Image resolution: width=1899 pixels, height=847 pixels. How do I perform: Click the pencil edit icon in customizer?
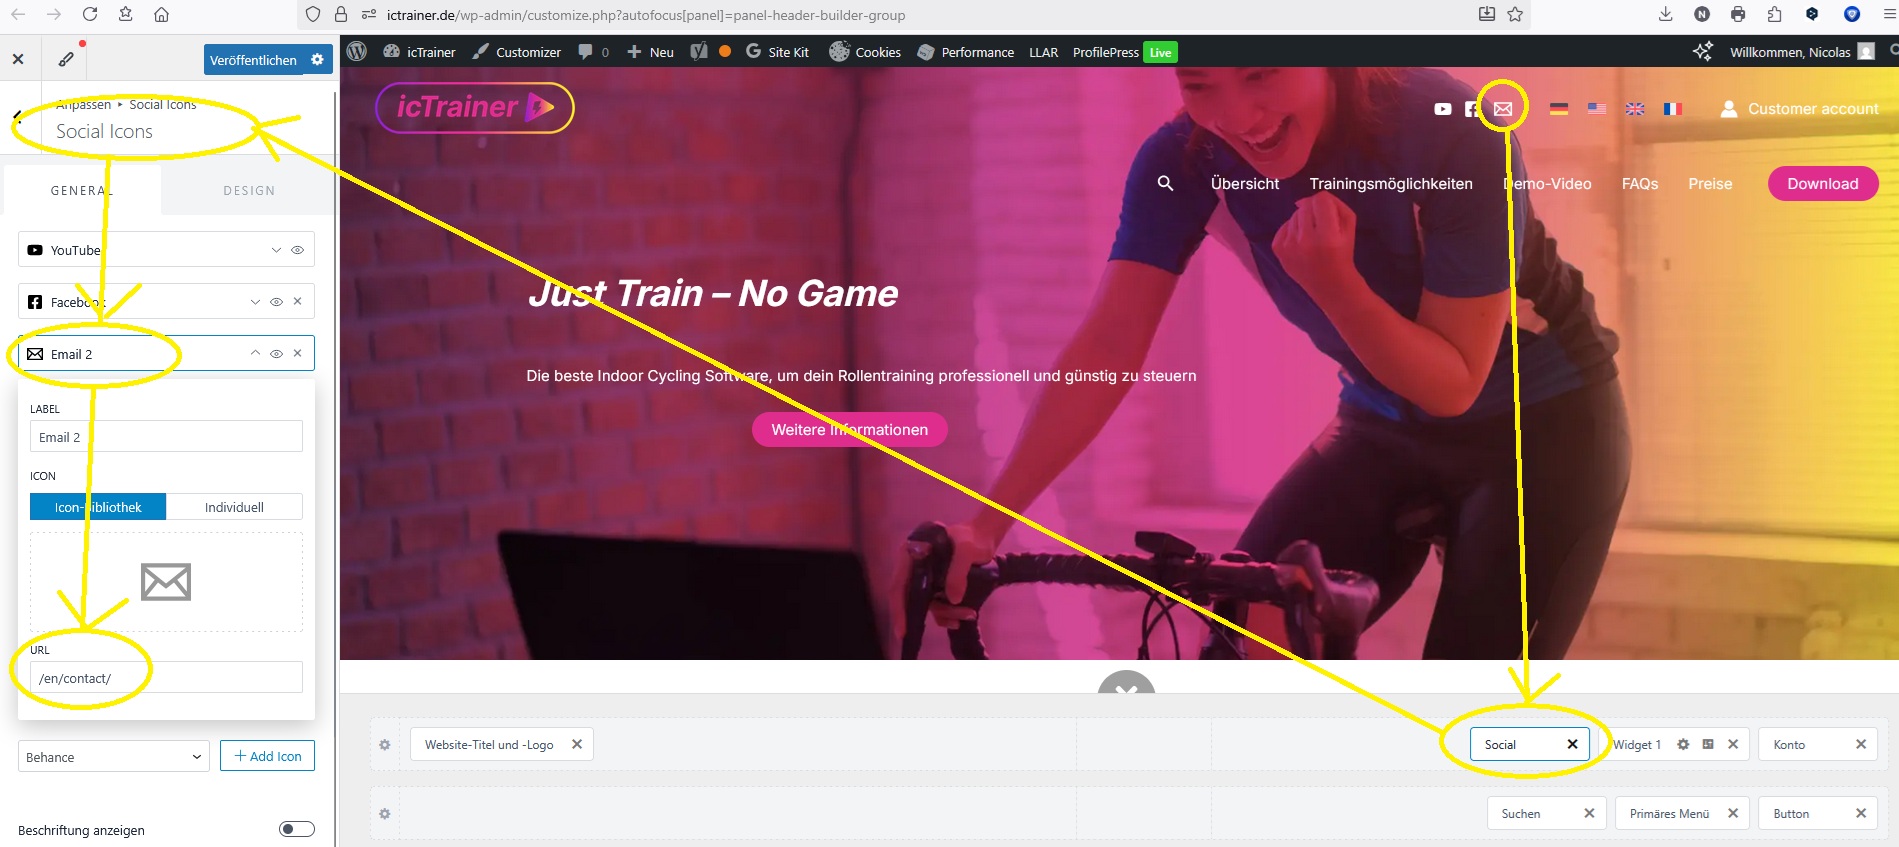click(x=66, y=59)
